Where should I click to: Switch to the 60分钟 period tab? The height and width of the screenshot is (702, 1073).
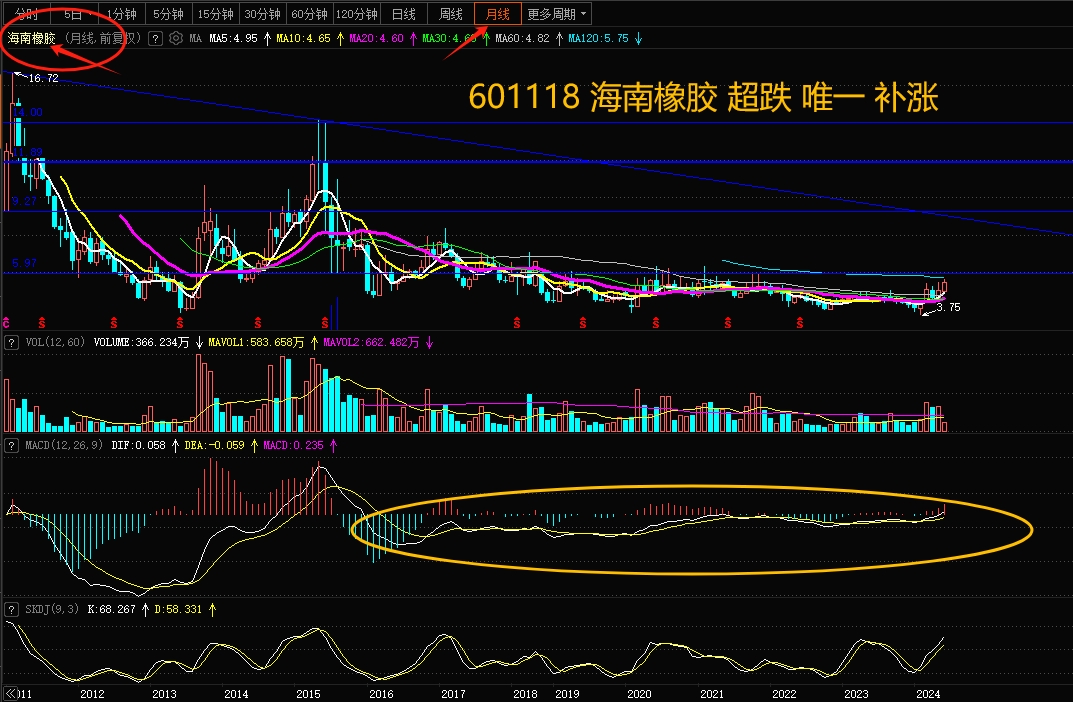(309, 14)
